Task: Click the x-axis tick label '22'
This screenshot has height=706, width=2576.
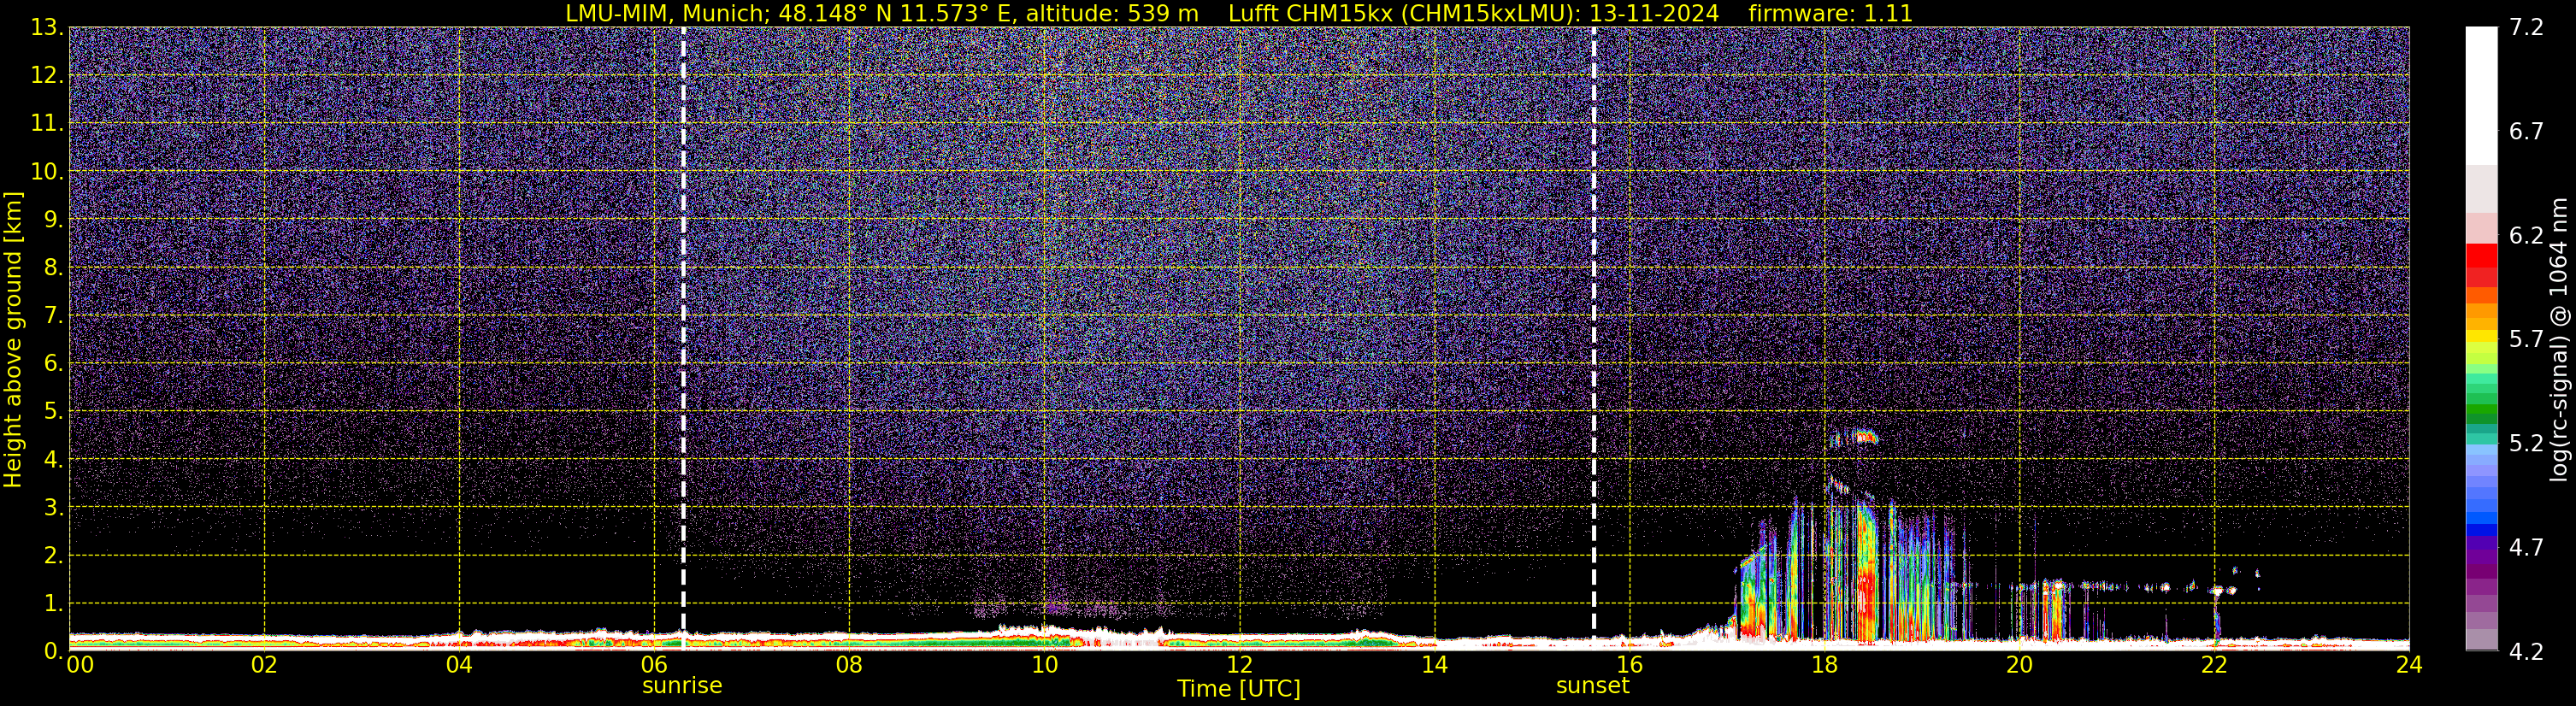Action: pos(2214,665)
